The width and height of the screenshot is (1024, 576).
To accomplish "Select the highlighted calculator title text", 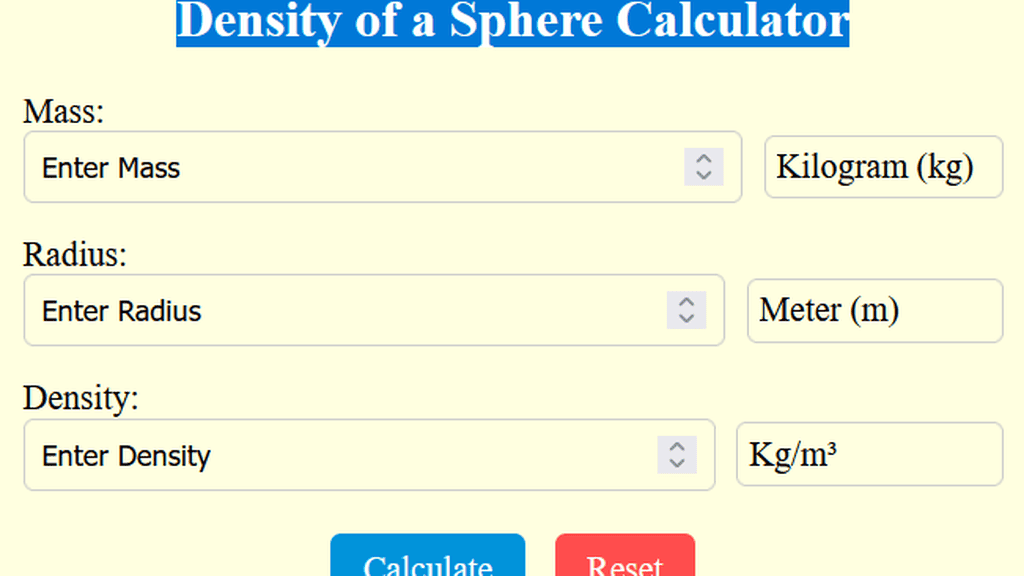I will (x=512, y=24).
